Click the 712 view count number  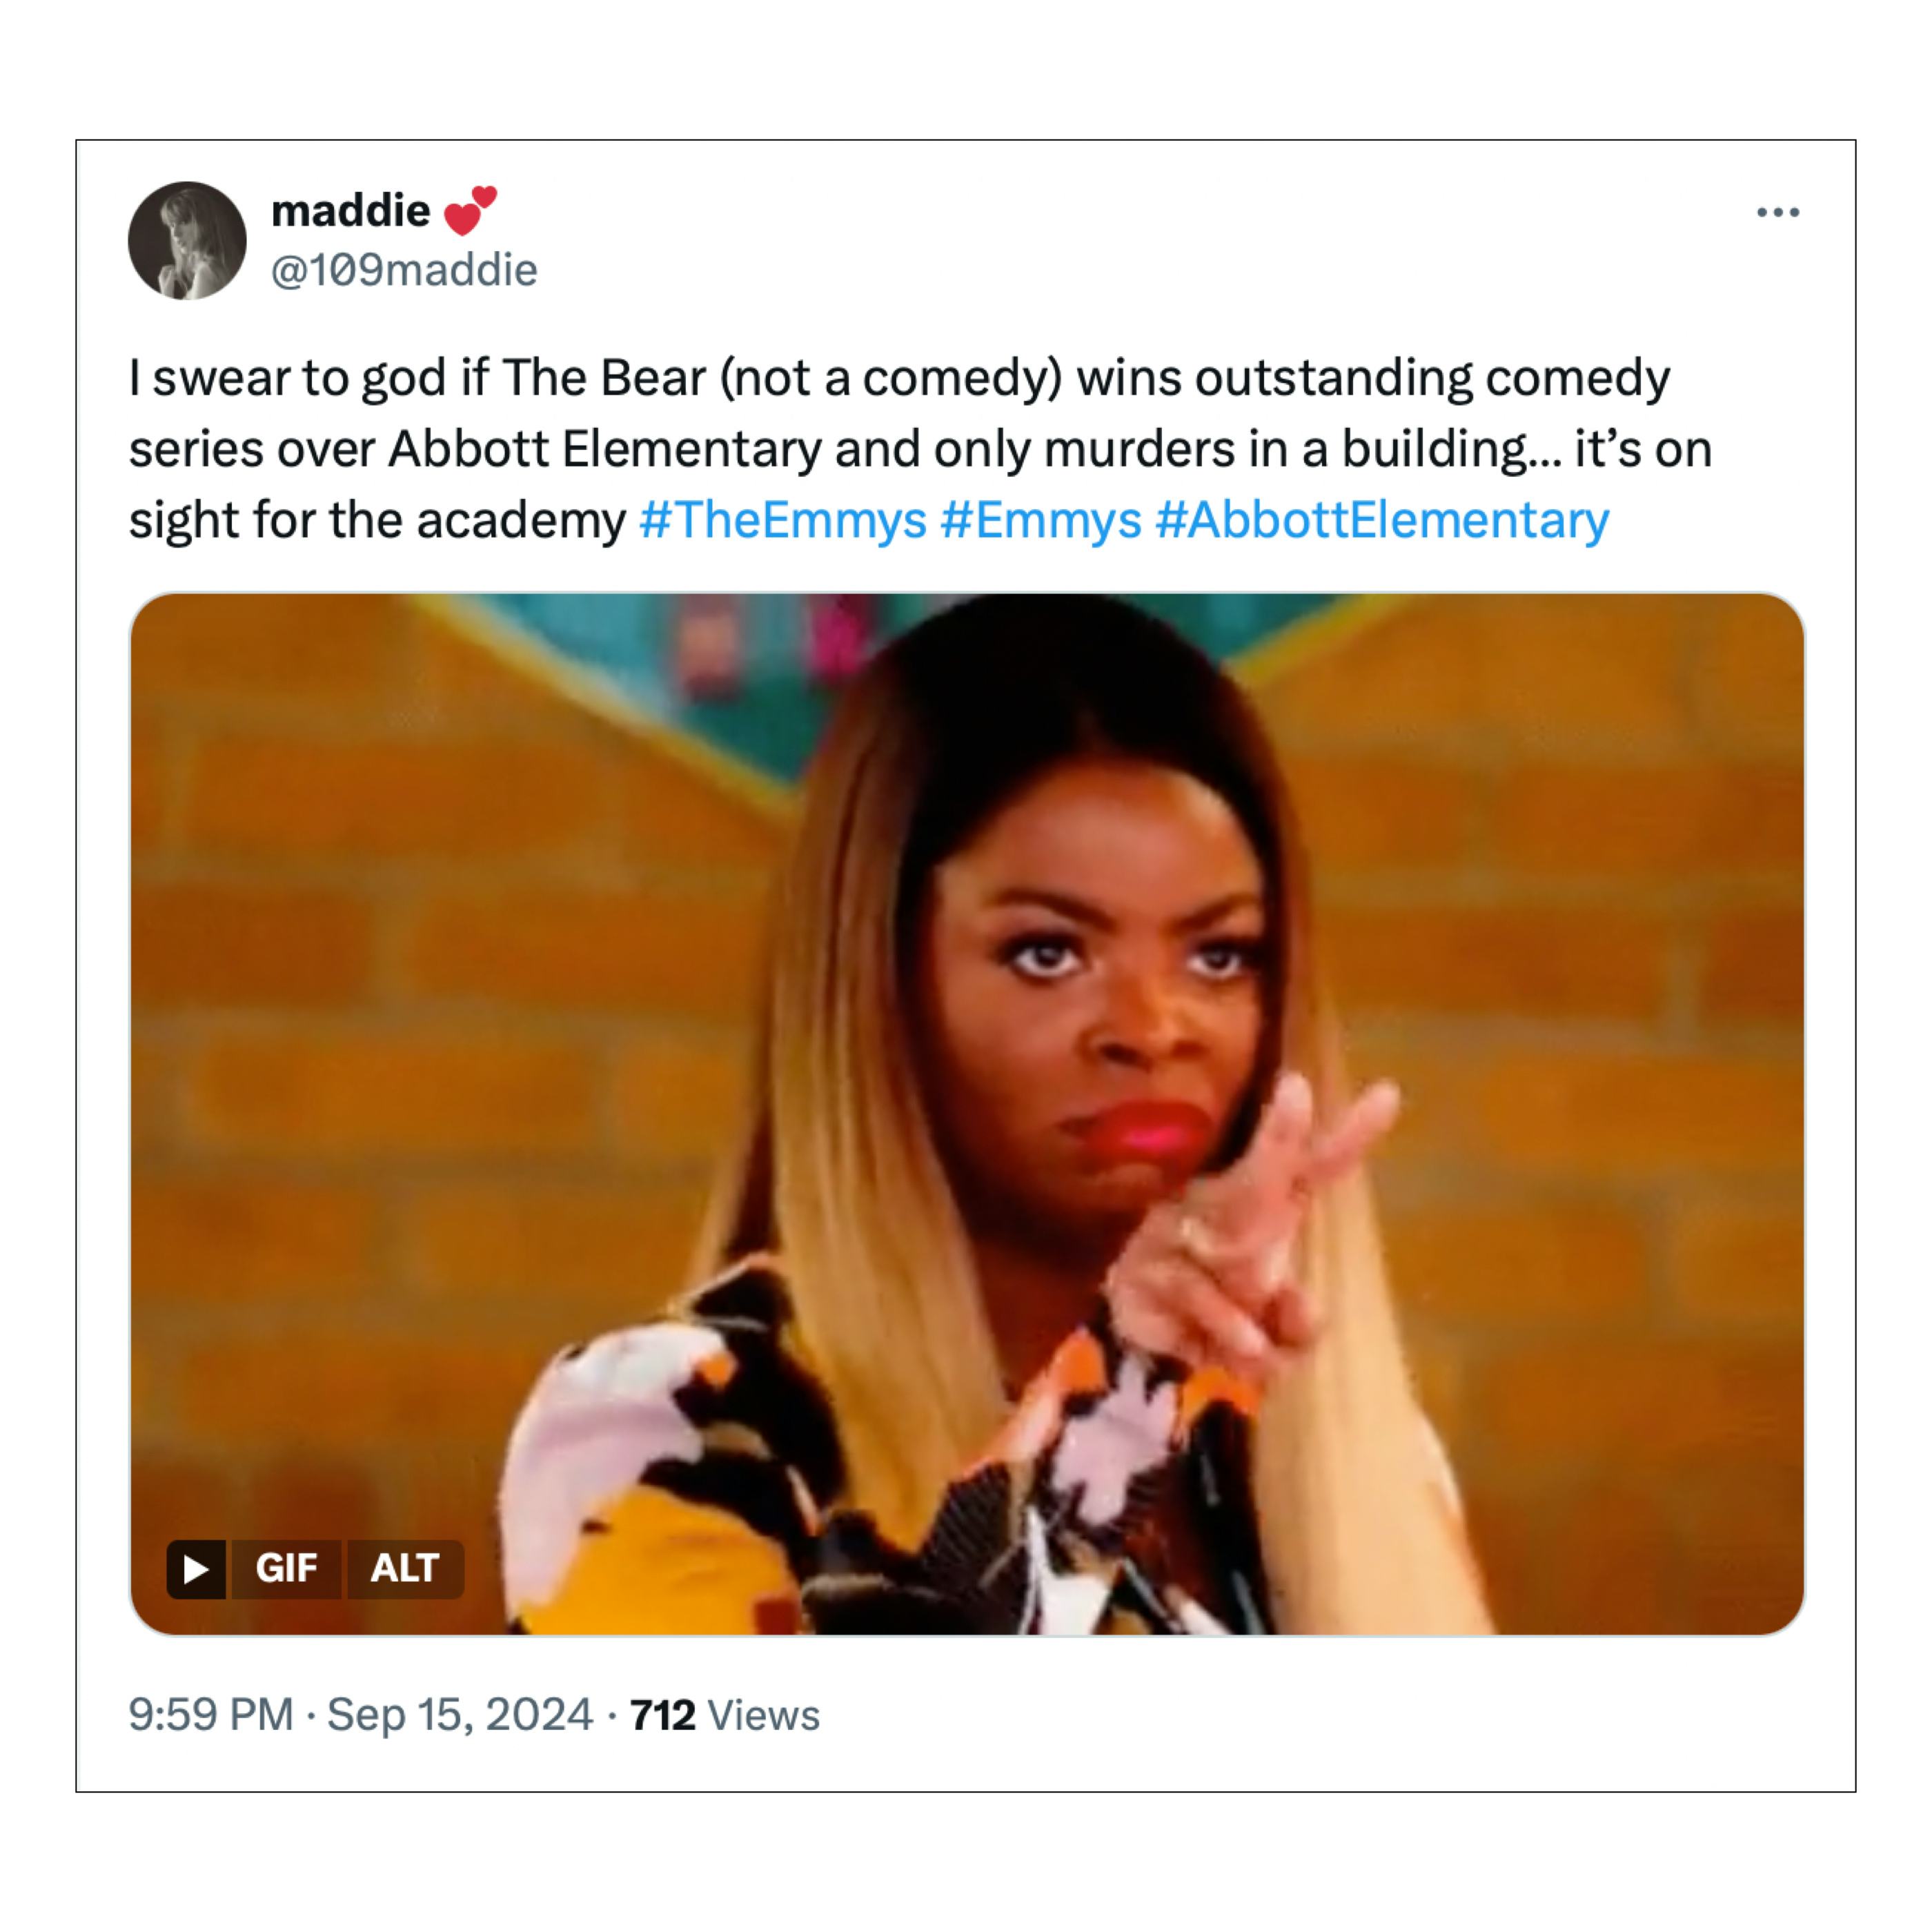tap(662, 1715)
